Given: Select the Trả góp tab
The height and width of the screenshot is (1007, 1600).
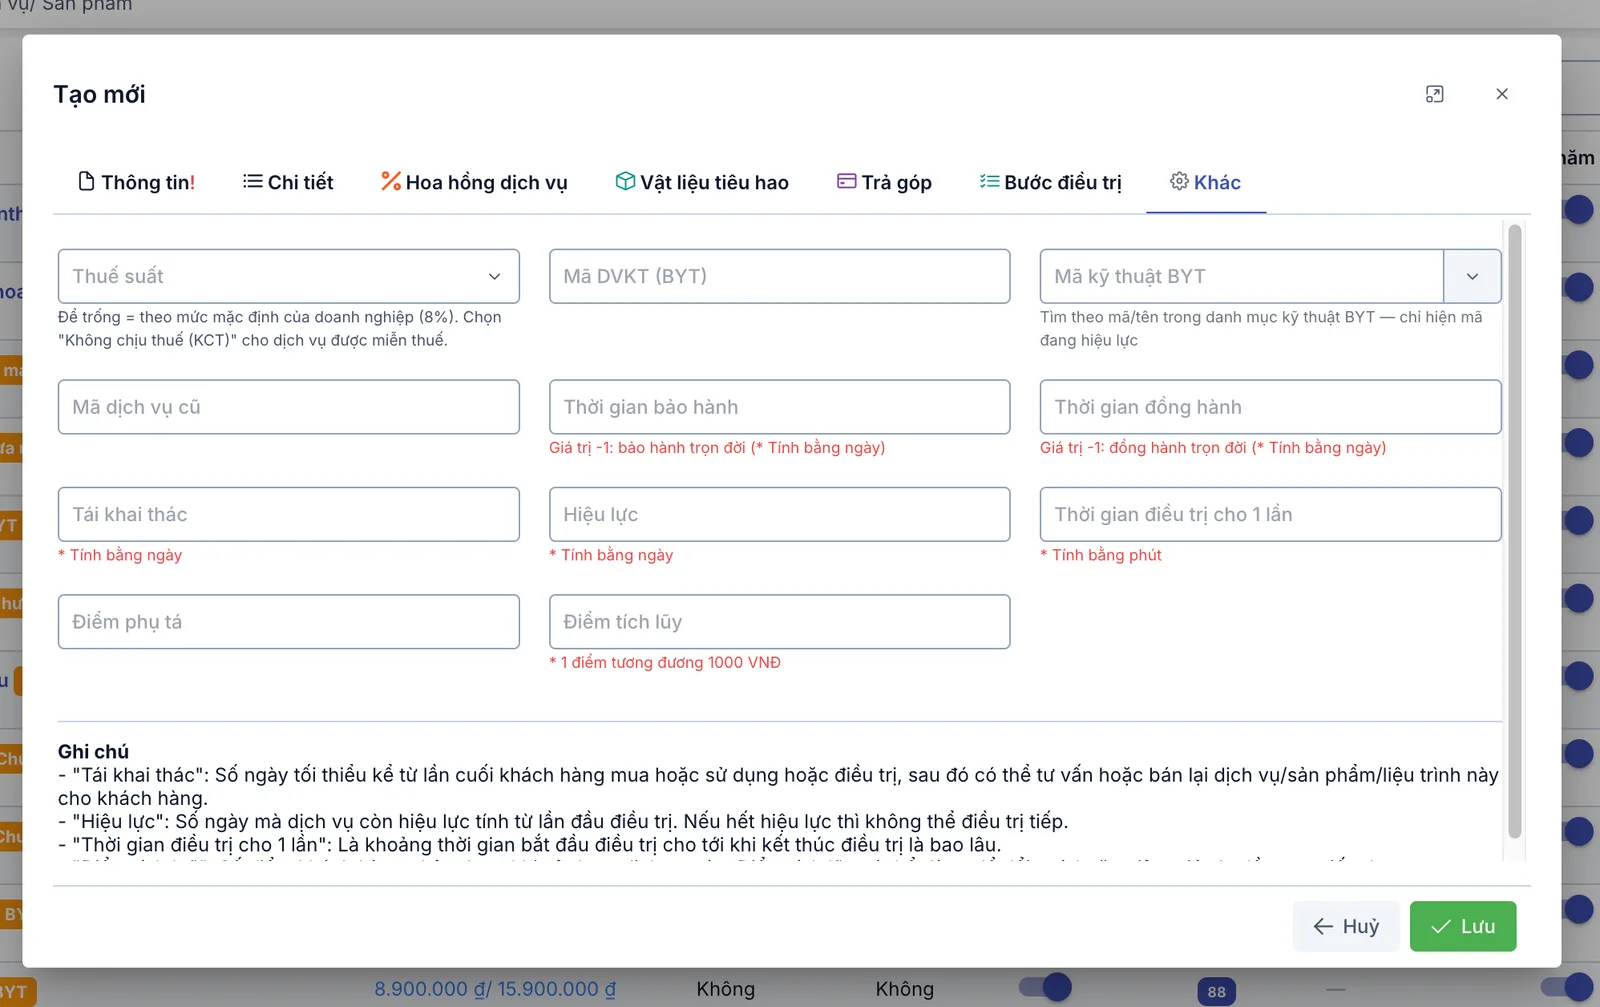Looking at the screenshot, I should point(884,182).
